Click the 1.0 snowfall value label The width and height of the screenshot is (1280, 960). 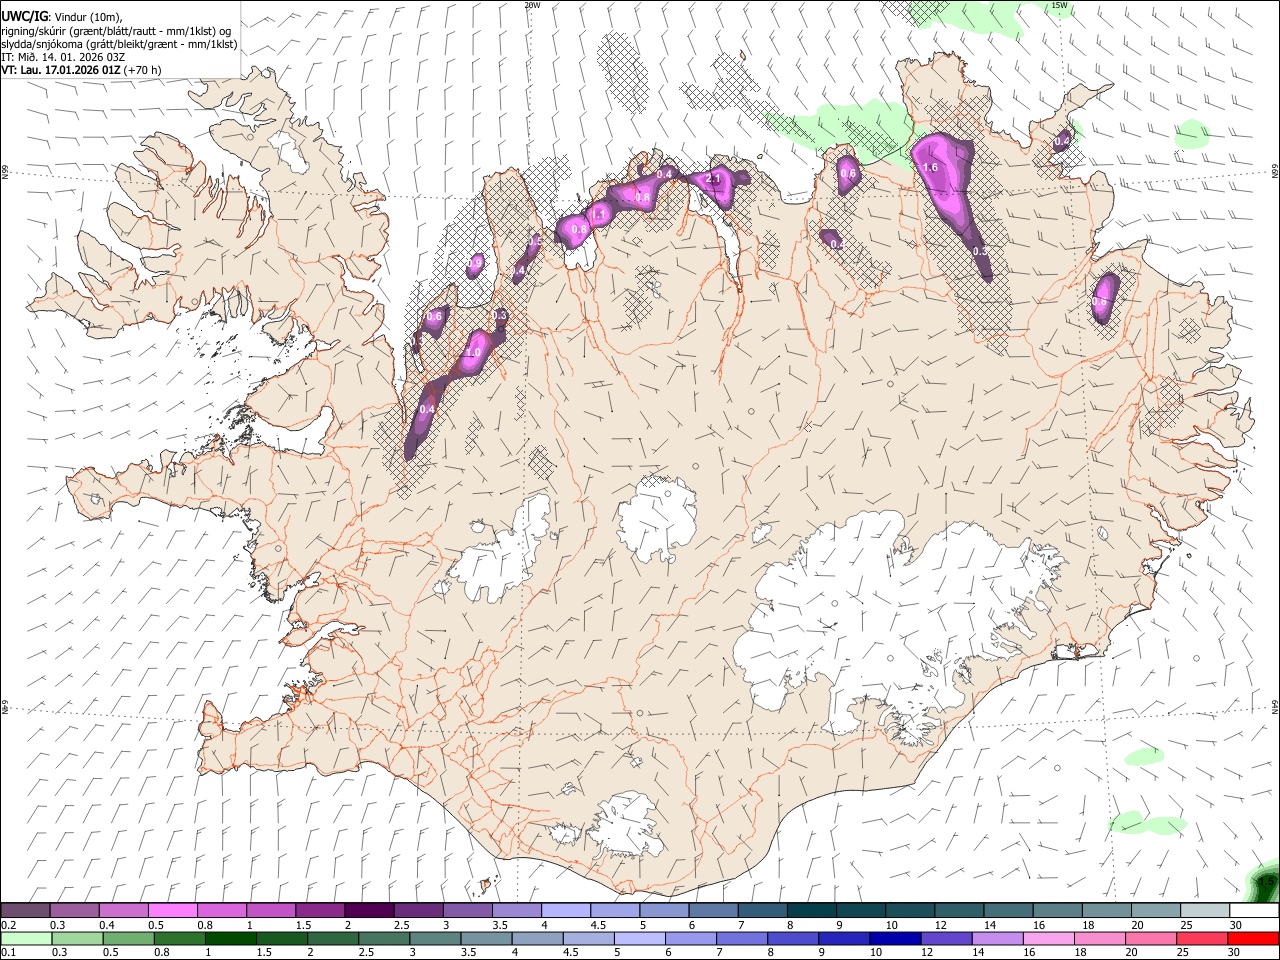tap(474, 352)
